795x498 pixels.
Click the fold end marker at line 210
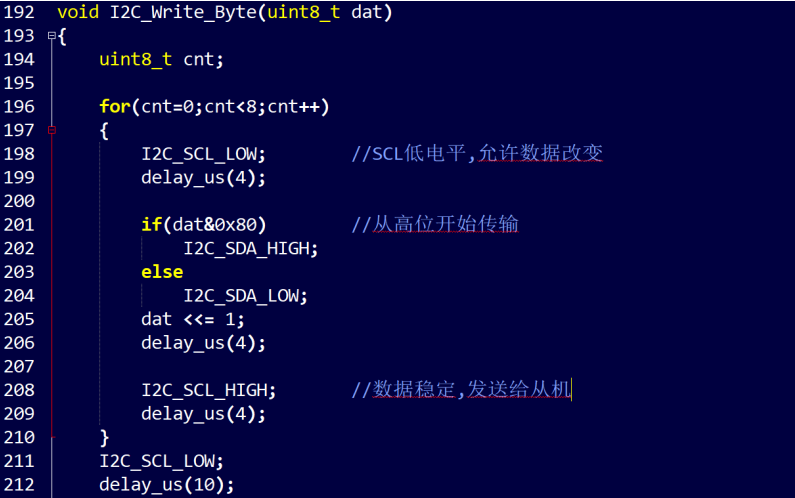[52, 437]
